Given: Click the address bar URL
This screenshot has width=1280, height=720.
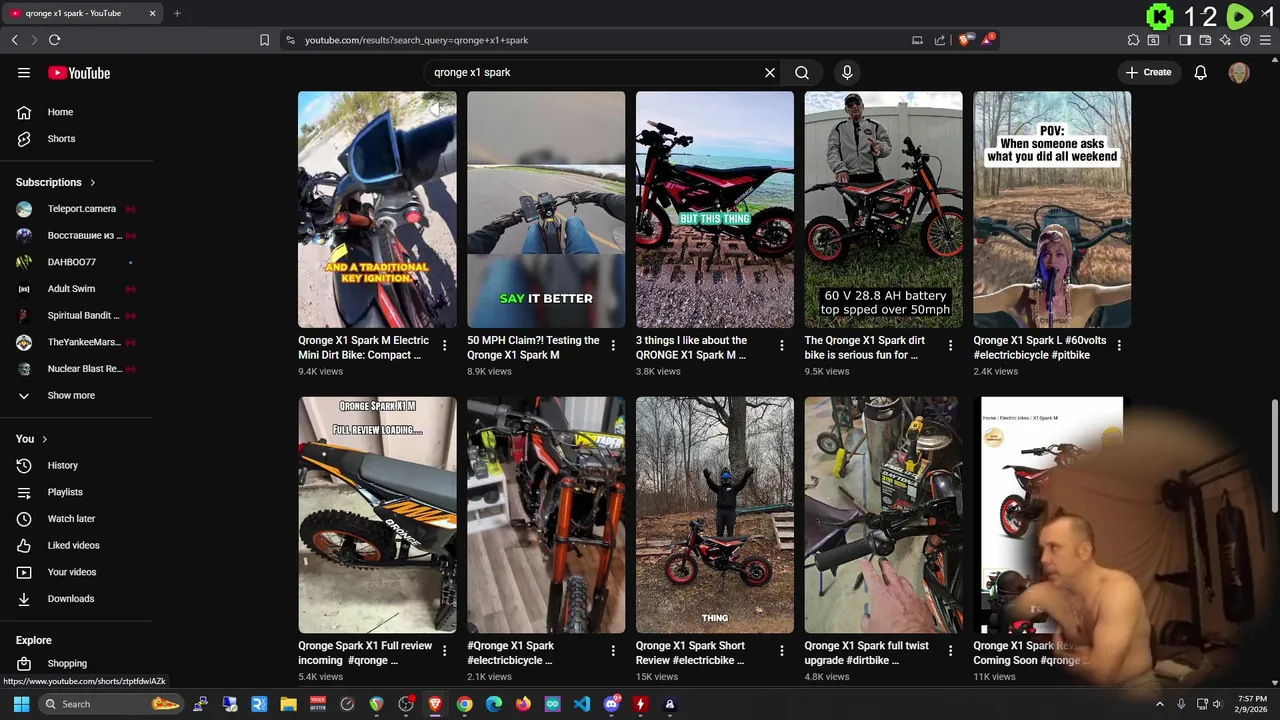Looking at the screenshot, I should click(x=416, y=40).
